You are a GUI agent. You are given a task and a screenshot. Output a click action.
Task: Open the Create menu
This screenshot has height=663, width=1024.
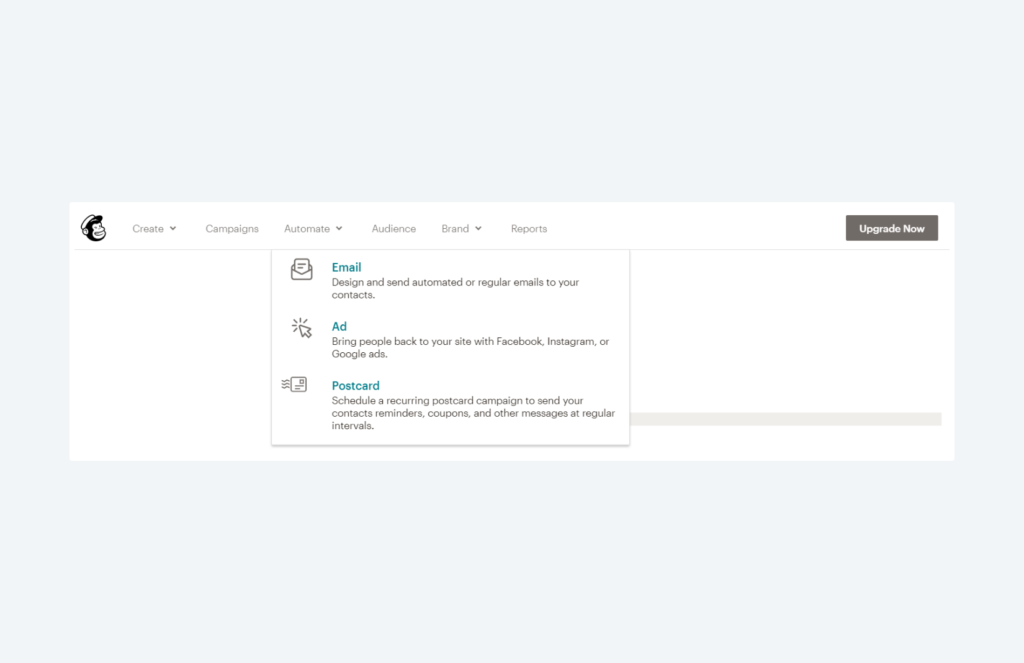(x=148, y=229)
